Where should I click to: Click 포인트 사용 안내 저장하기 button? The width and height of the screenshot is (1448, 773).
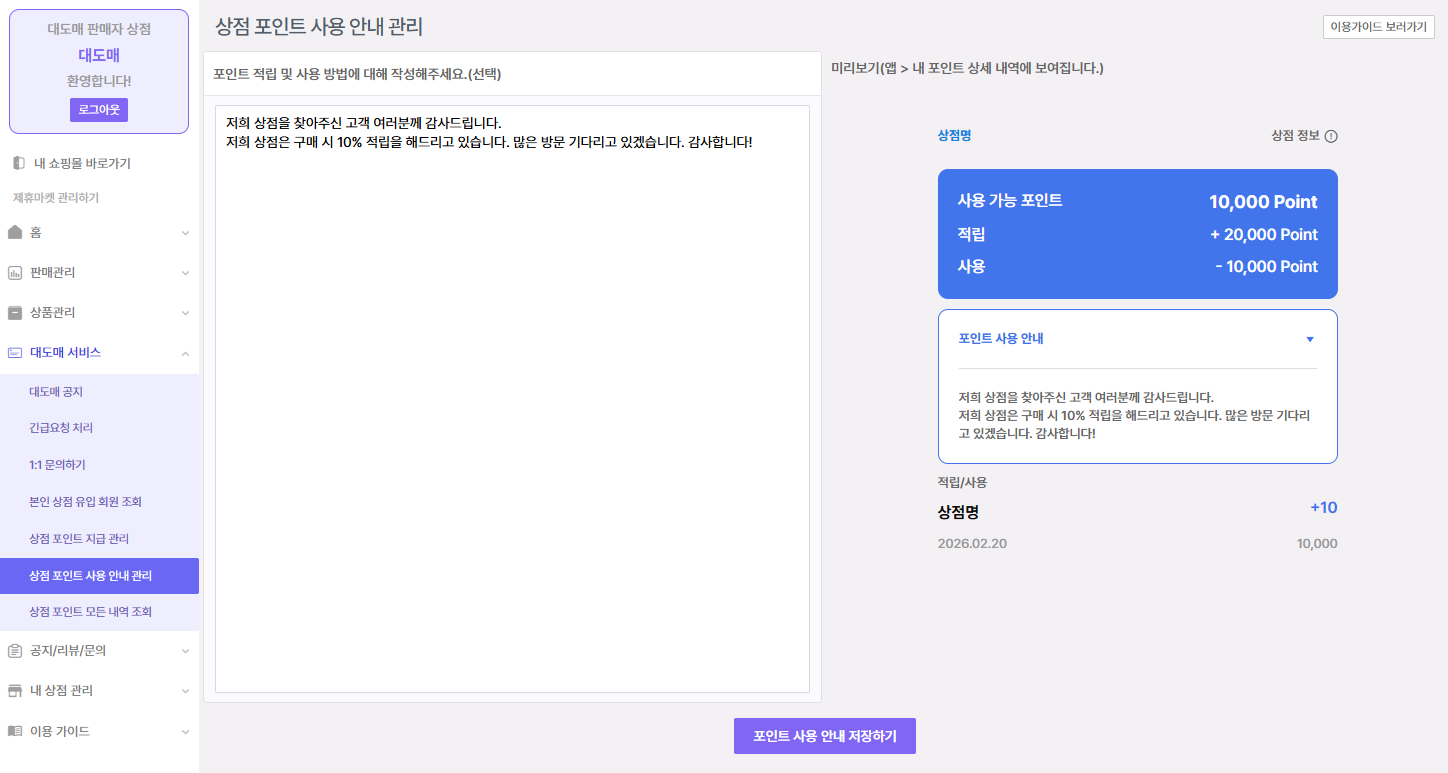[x=824, y=736]
